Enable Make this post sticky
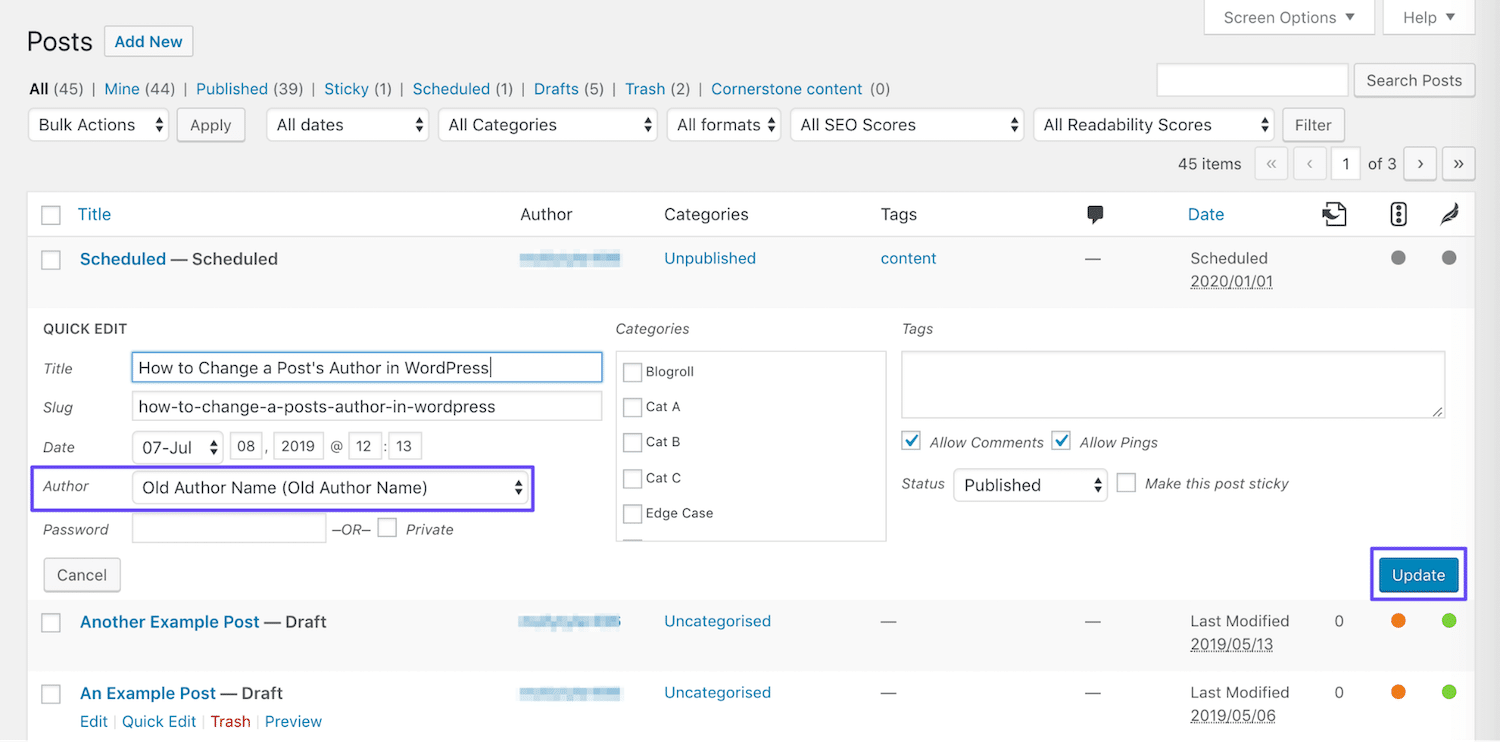Viewport: 1500px width, 742px height. click(x=1126, y=482)
